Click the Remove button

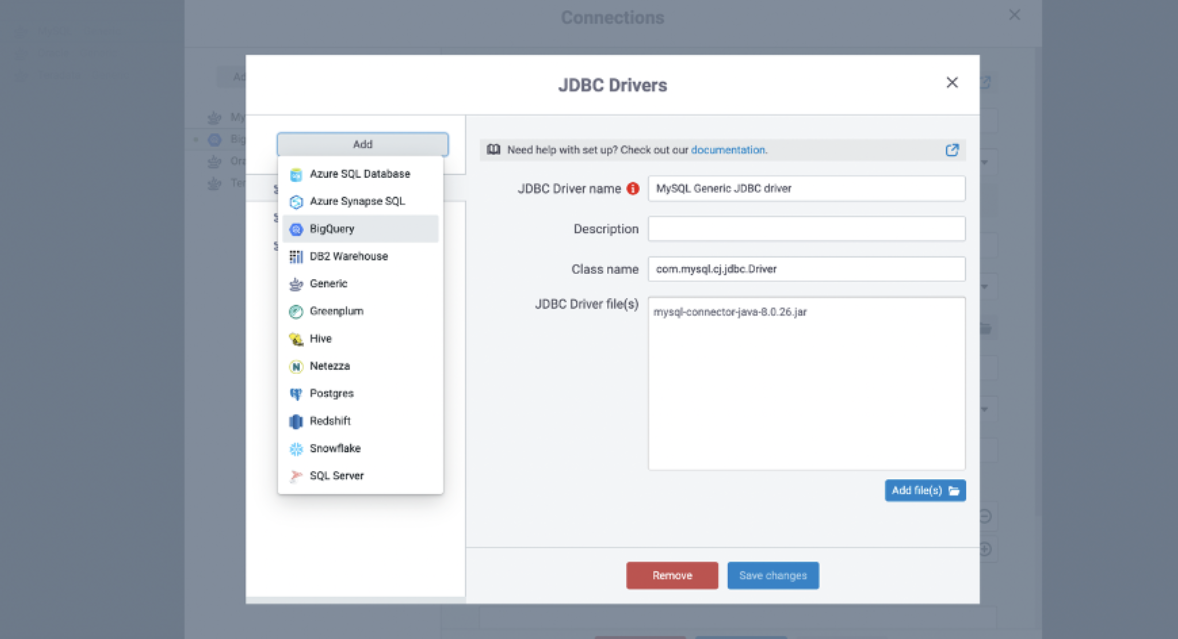coord(672,576)
